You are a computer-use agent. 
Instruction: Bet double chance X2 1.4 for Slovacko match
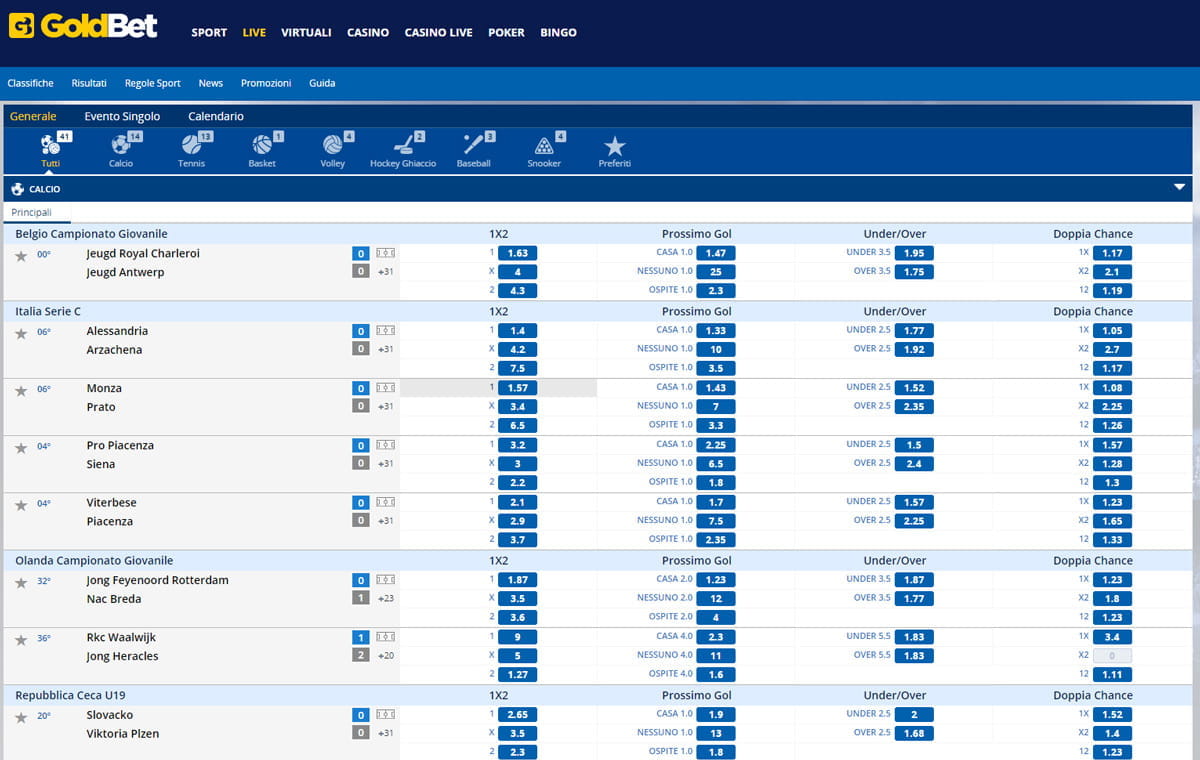(x=1112, y=733)
